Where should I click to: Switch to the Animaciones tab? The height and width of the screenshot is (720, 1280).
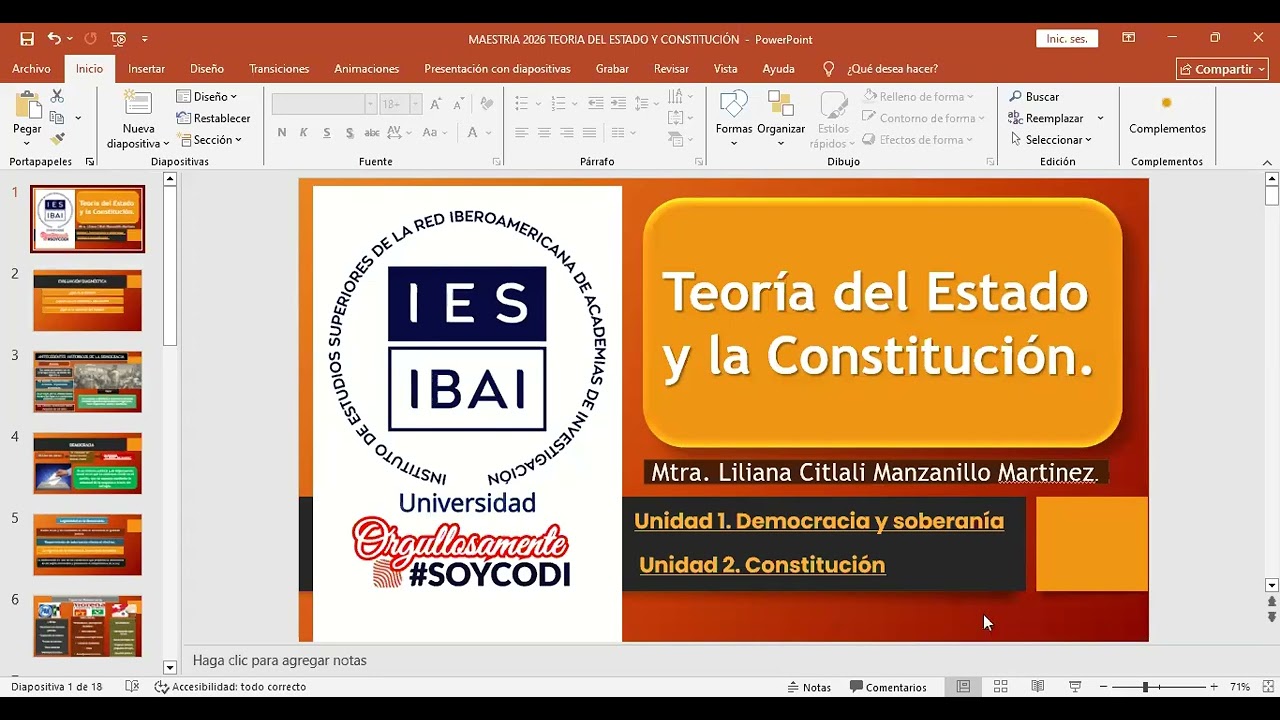[367, 69]
